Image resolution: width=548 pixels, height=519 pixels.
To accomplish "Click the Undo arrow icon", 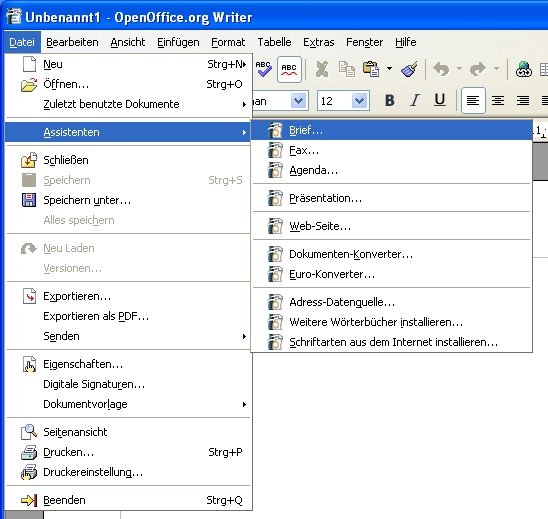I will pos(441,69).
